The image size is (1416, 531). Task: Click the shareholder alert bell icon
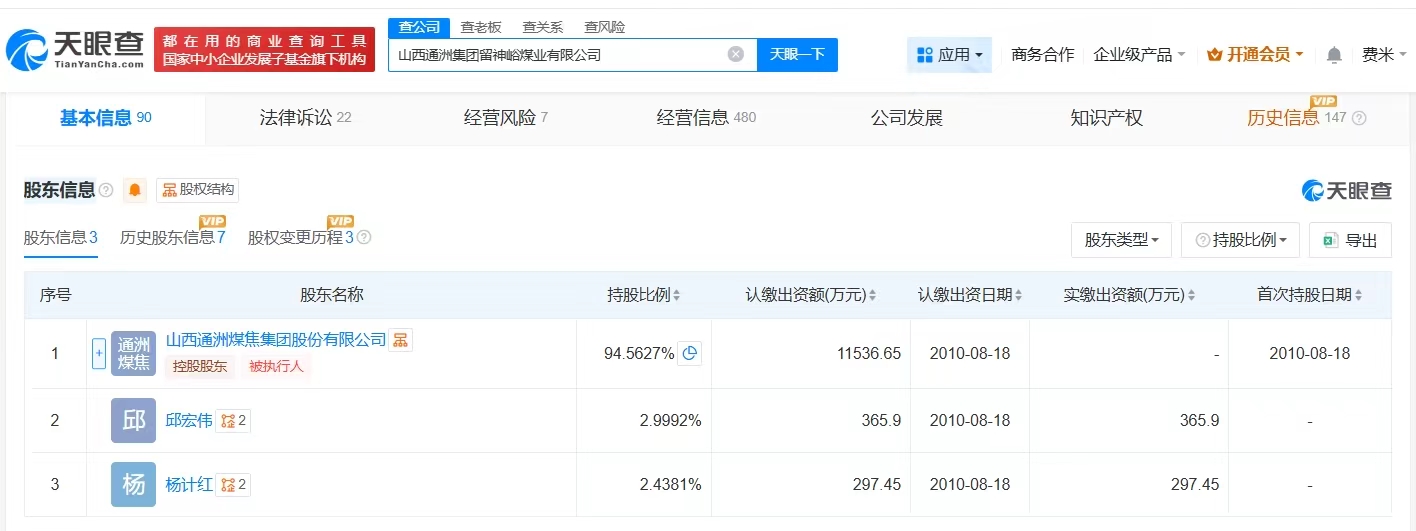[x=135, y=190]
